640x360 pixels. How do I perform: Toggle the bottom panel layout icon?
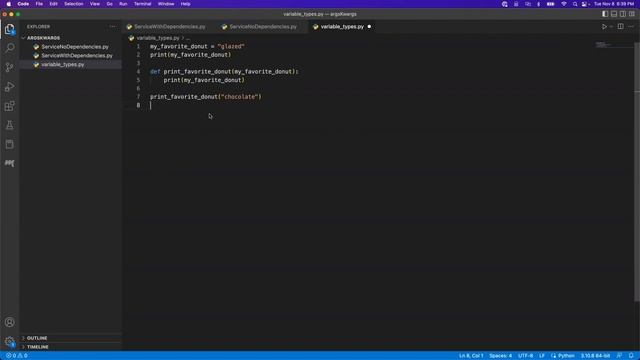tap(614, 14)
